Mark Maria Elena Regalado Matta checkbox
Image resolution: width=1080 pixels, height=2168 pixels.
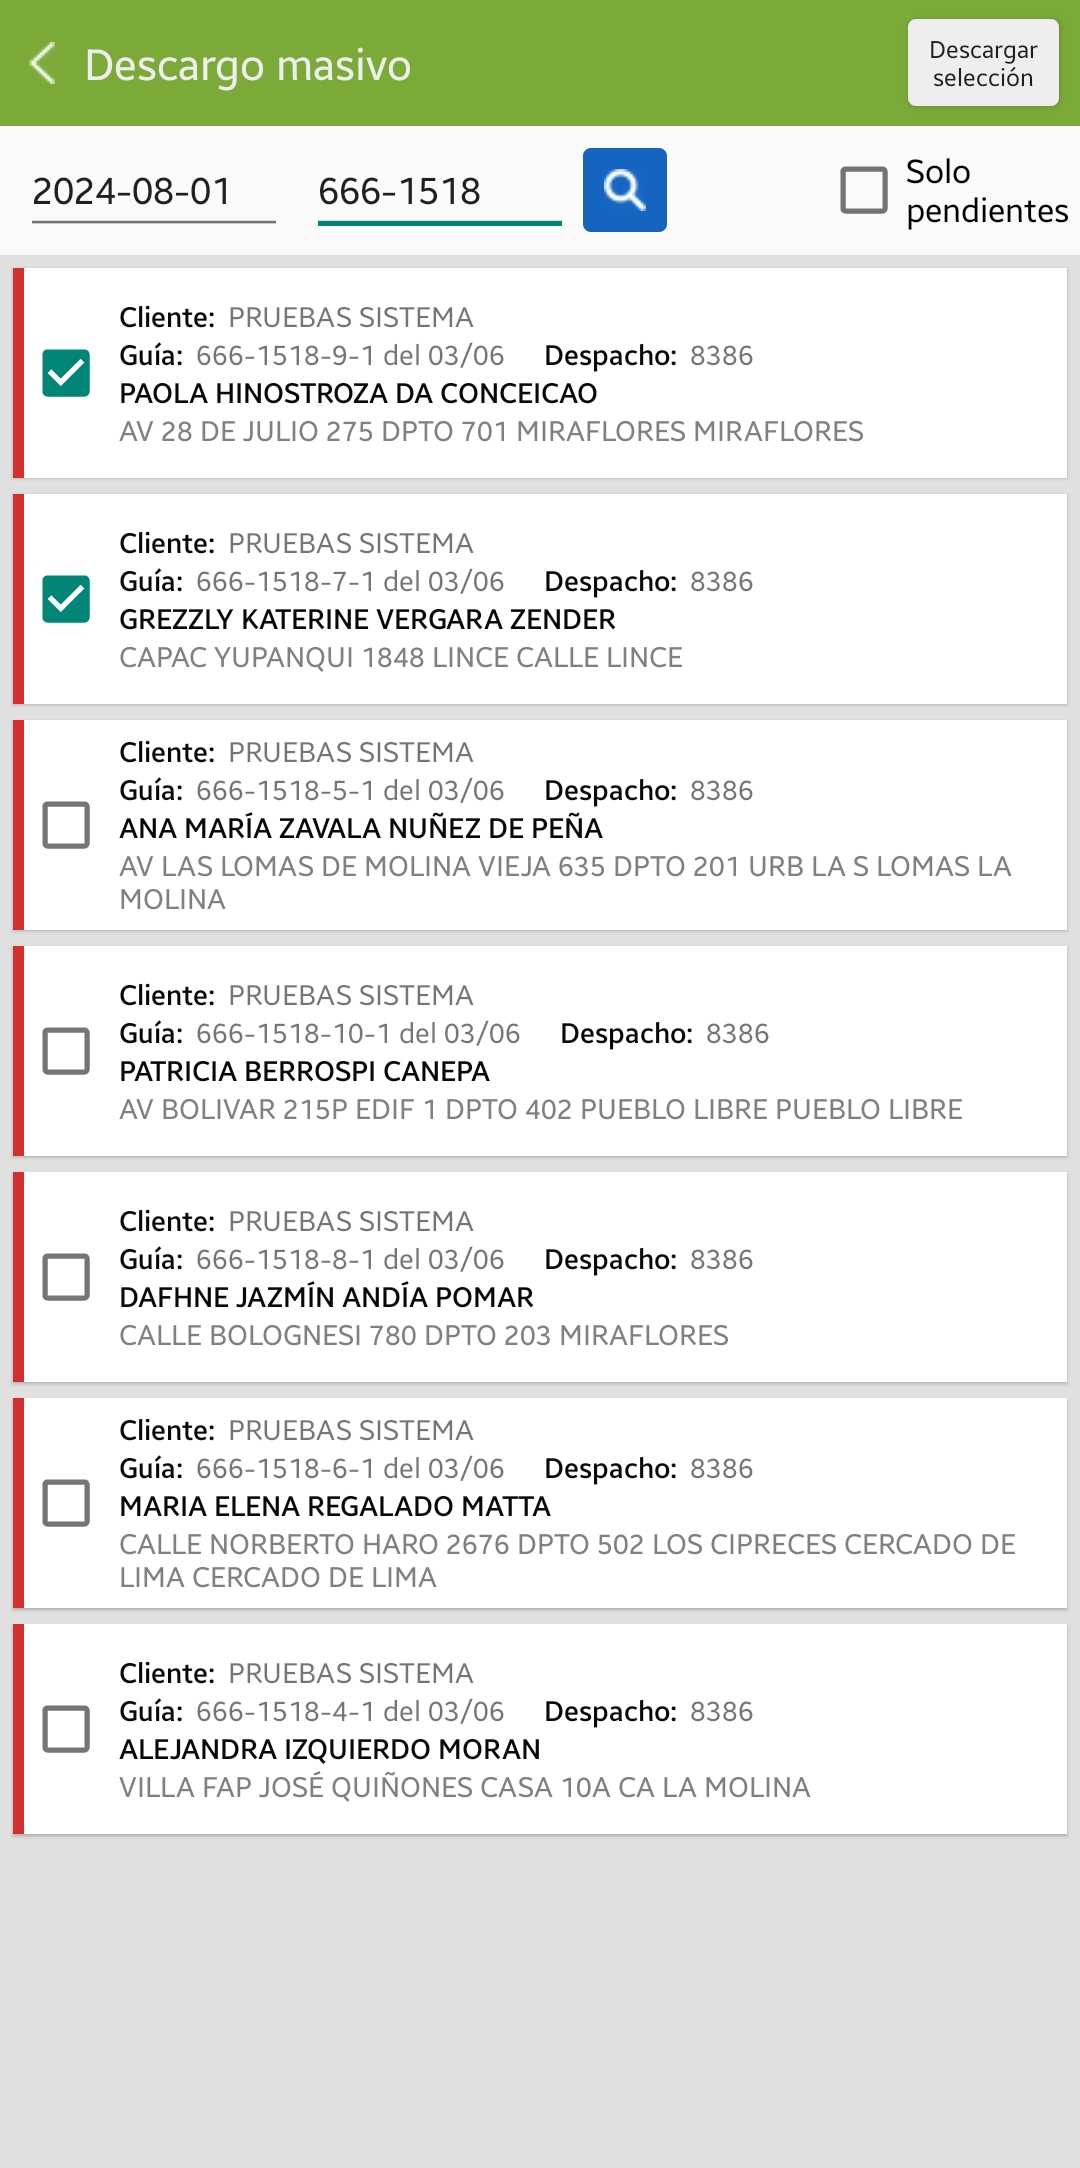pyautogui.click(x=66, y=1503)
